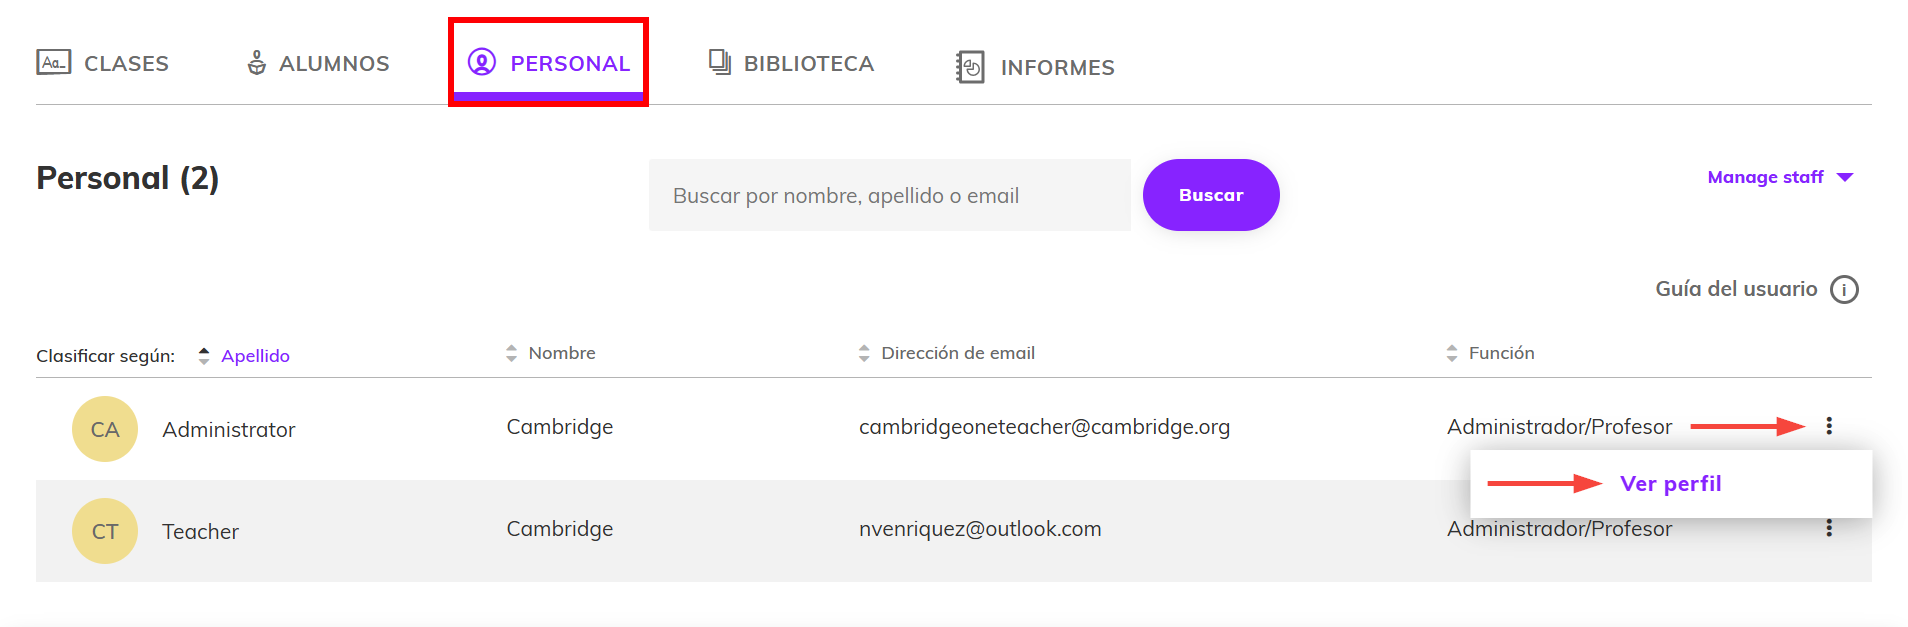
Task: Sort by Nombre column
Action: tap(562, 353)
